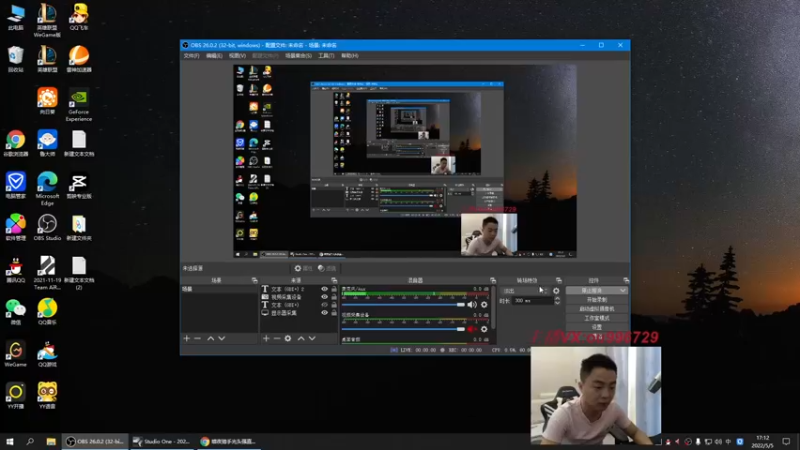This screenshot has height=450, width=800.
Task: Increase the transition duration with the up arrow
Action: pyautogui.click(x=557, y=299)
